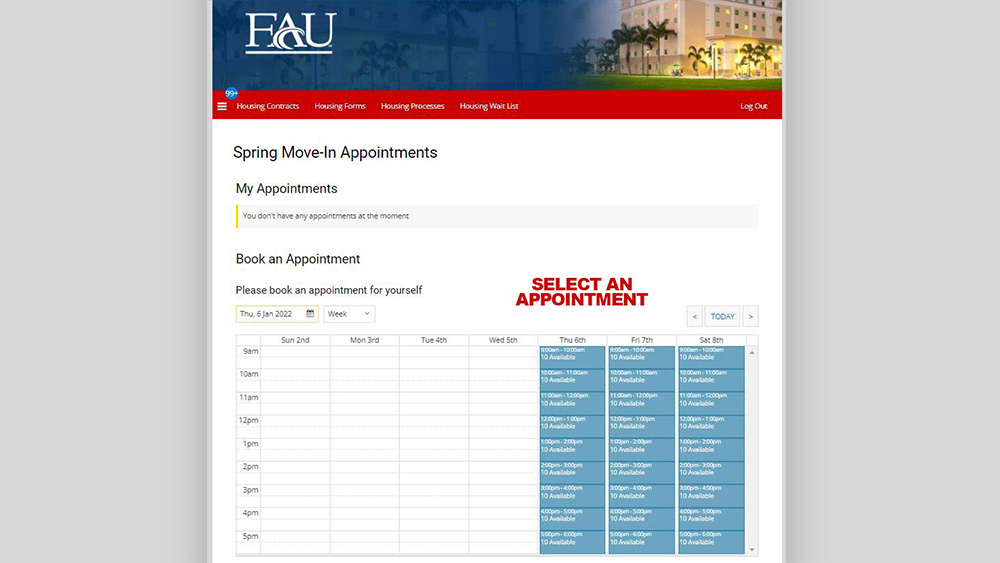Select Thursday 9:00am-10:00am appointment slot
The width and height of the screenshot is (1000, 563).
click(x=572, y=357)
